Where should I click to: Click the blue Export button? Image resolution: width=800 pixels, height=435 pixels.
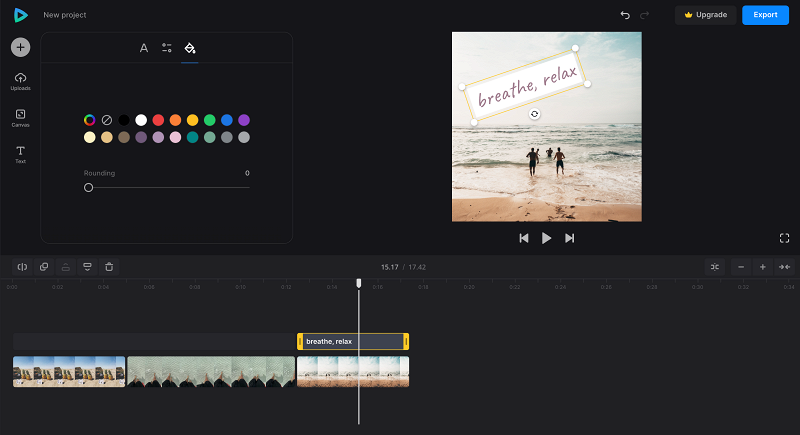[765, 15]
